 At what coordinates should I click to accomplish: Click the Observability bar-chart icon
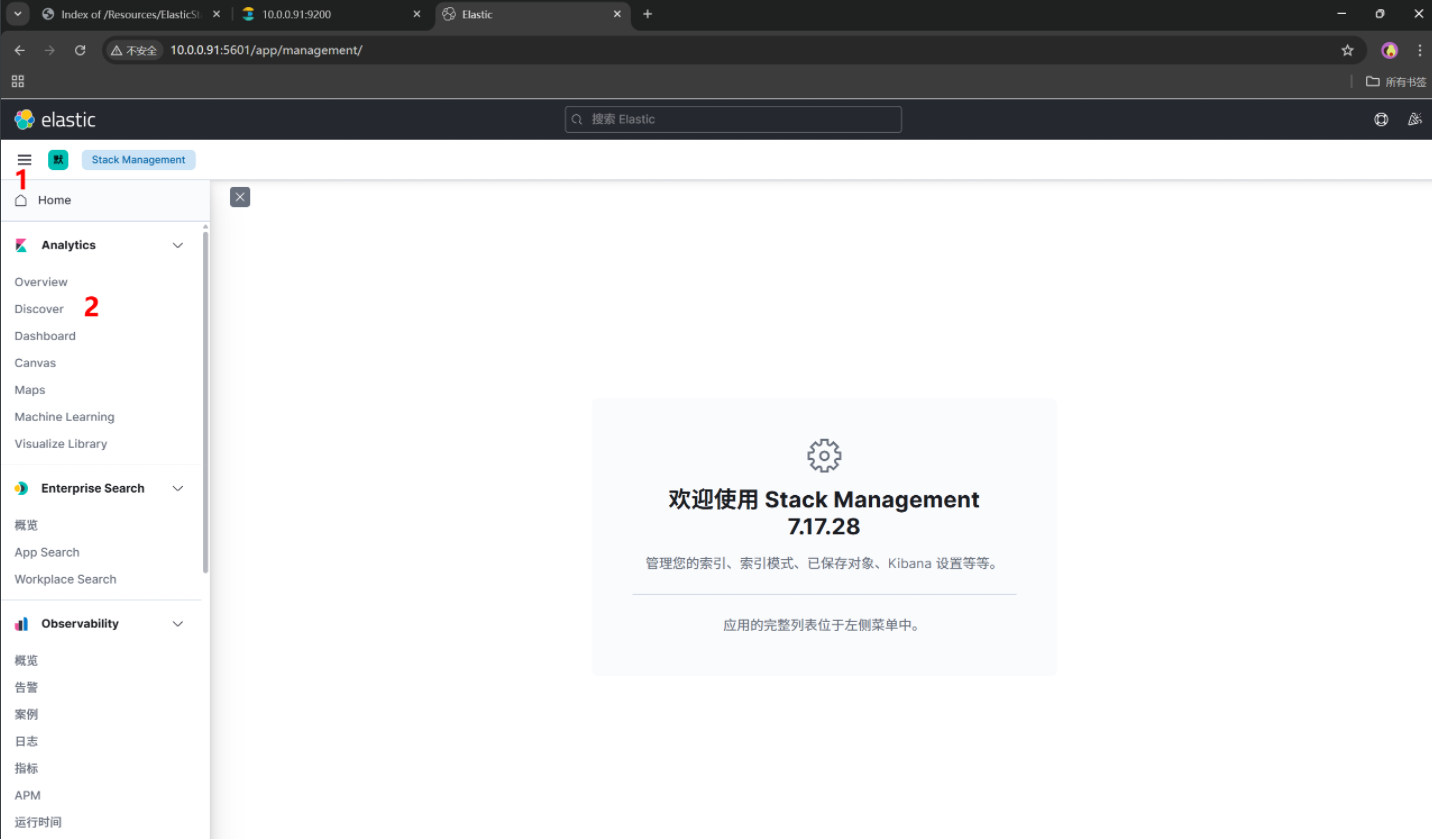click(x=21, y=623)
